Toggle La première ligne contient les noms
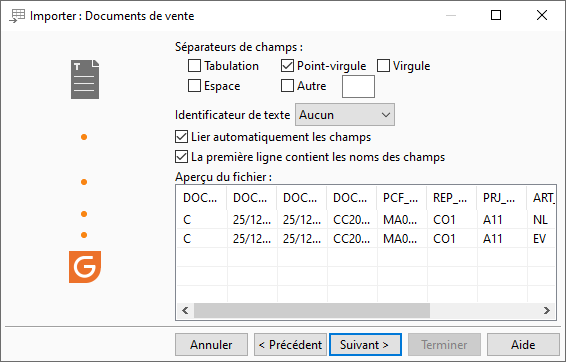 [181, 157]
